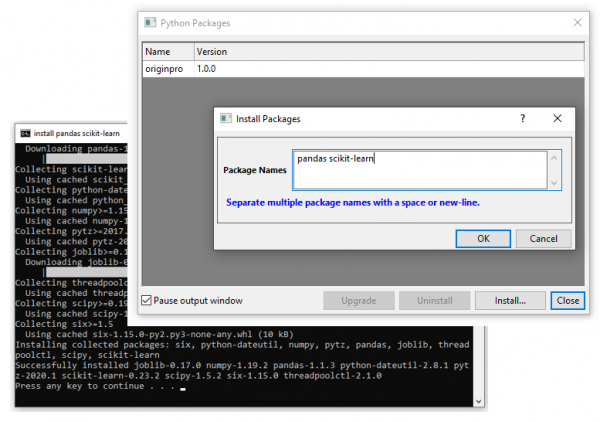Viewport: 600px width, 422px height.
Task: Click the question mark help button
Action: coord(522,118)
